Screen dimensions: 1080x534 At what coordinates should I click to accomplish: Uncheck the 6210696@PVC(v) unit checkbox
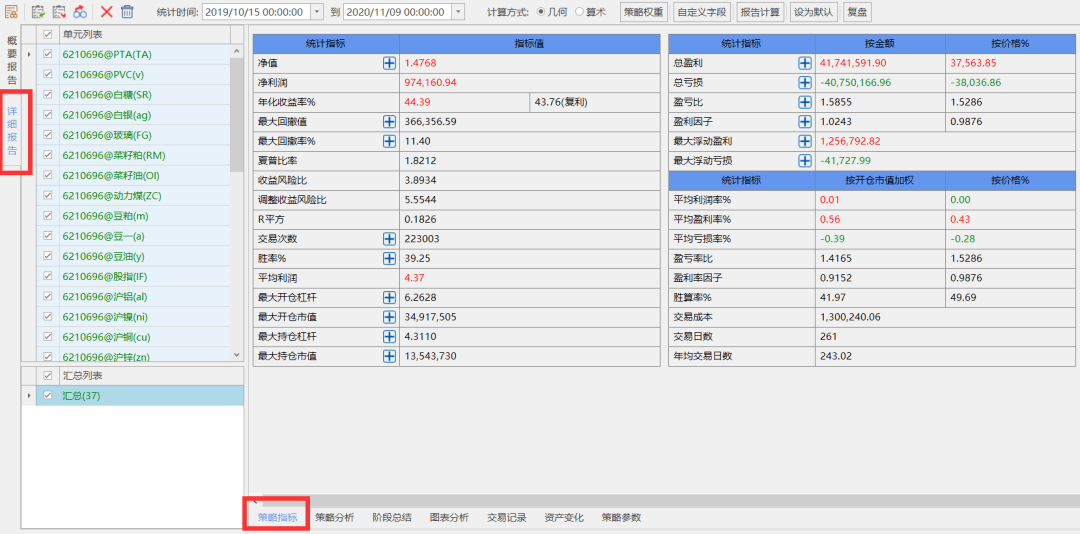(47, 74)
